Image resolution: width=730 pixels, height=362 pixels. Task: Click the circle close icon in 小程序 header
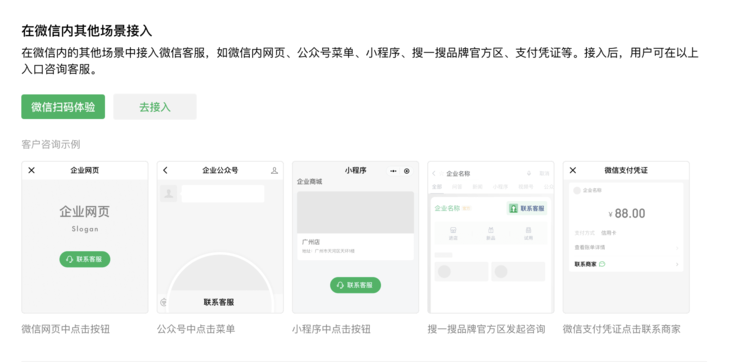[406, 171]
